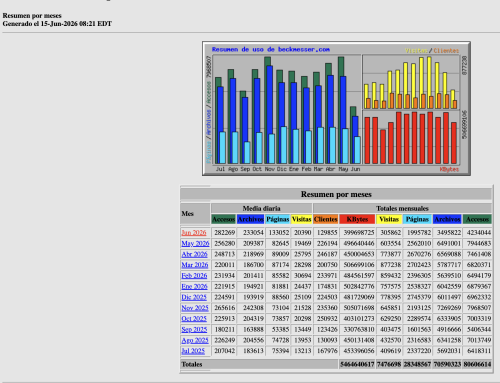Click the total Archivos value 70590323
Image resolution: width=500 pixels, height=383 pixels.
tap(447, 364)
